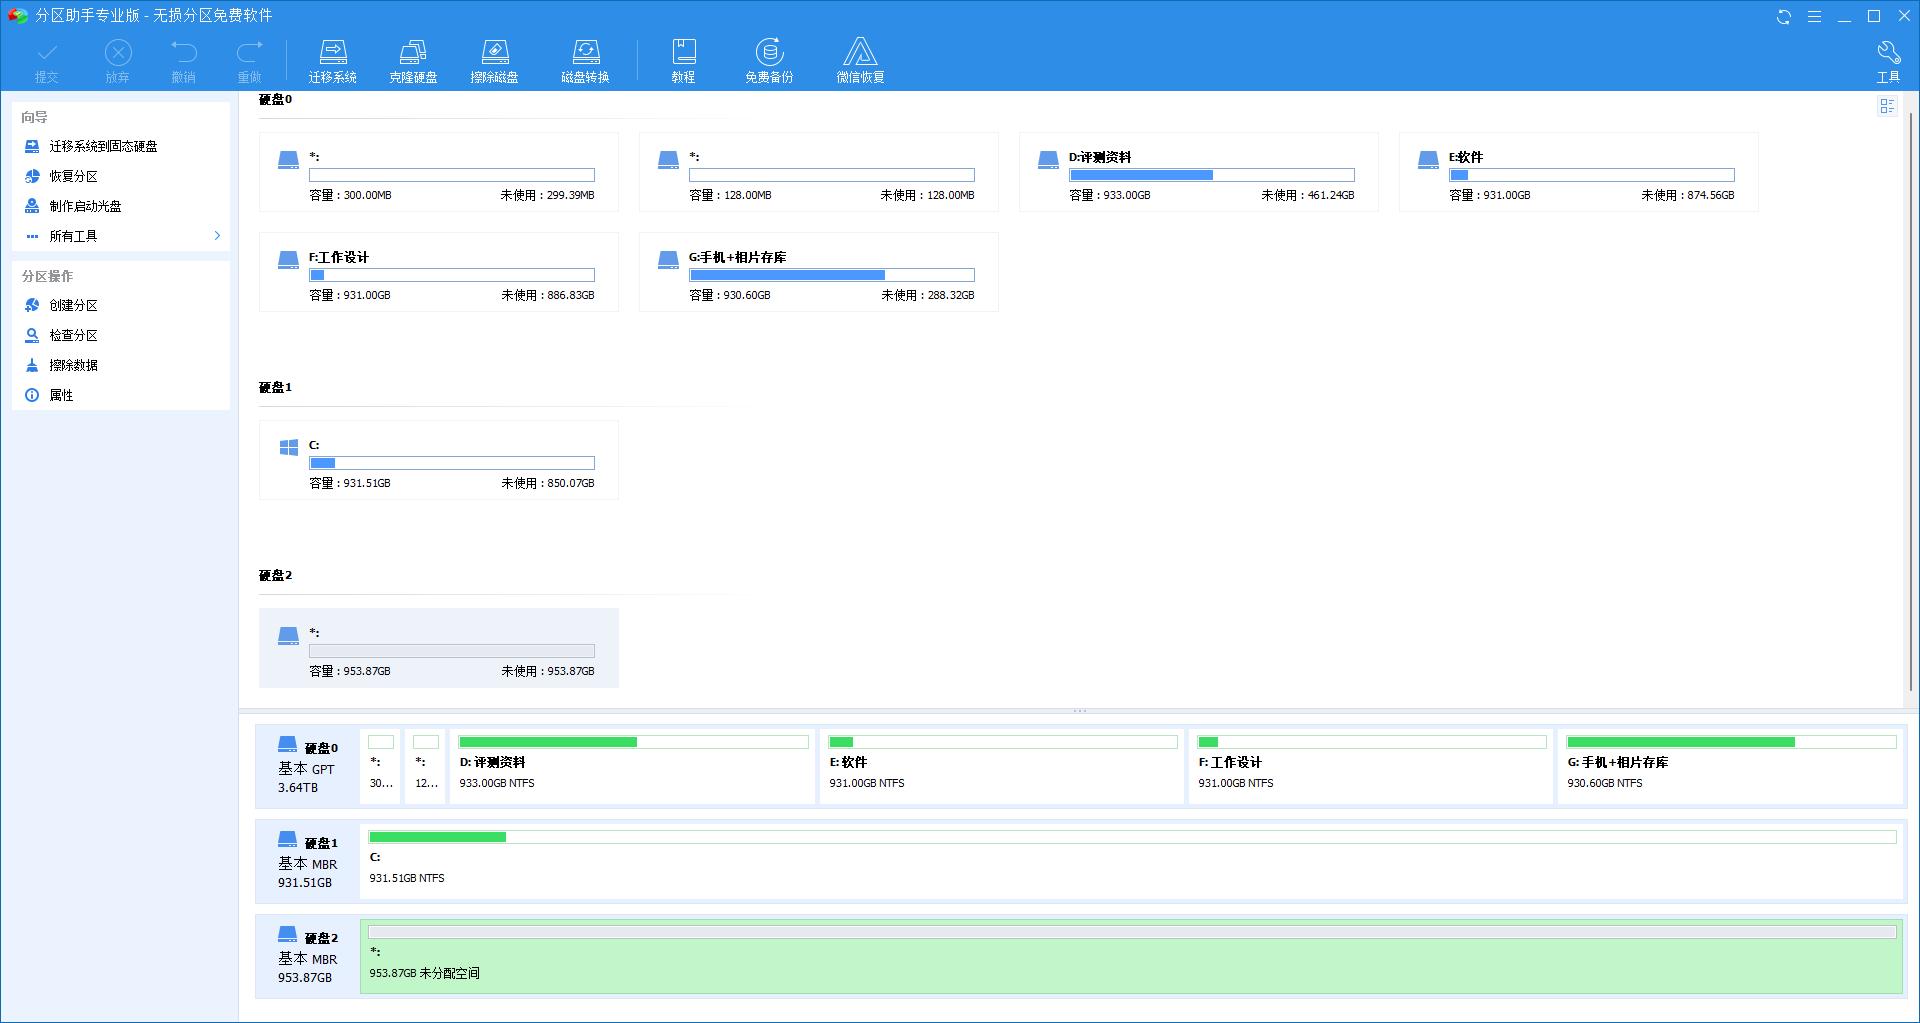Screen dimensions: 1920x1023
Task: Select the 953.87GB unallocated space on 硬盘2
Action: (x=1130, y=957)
